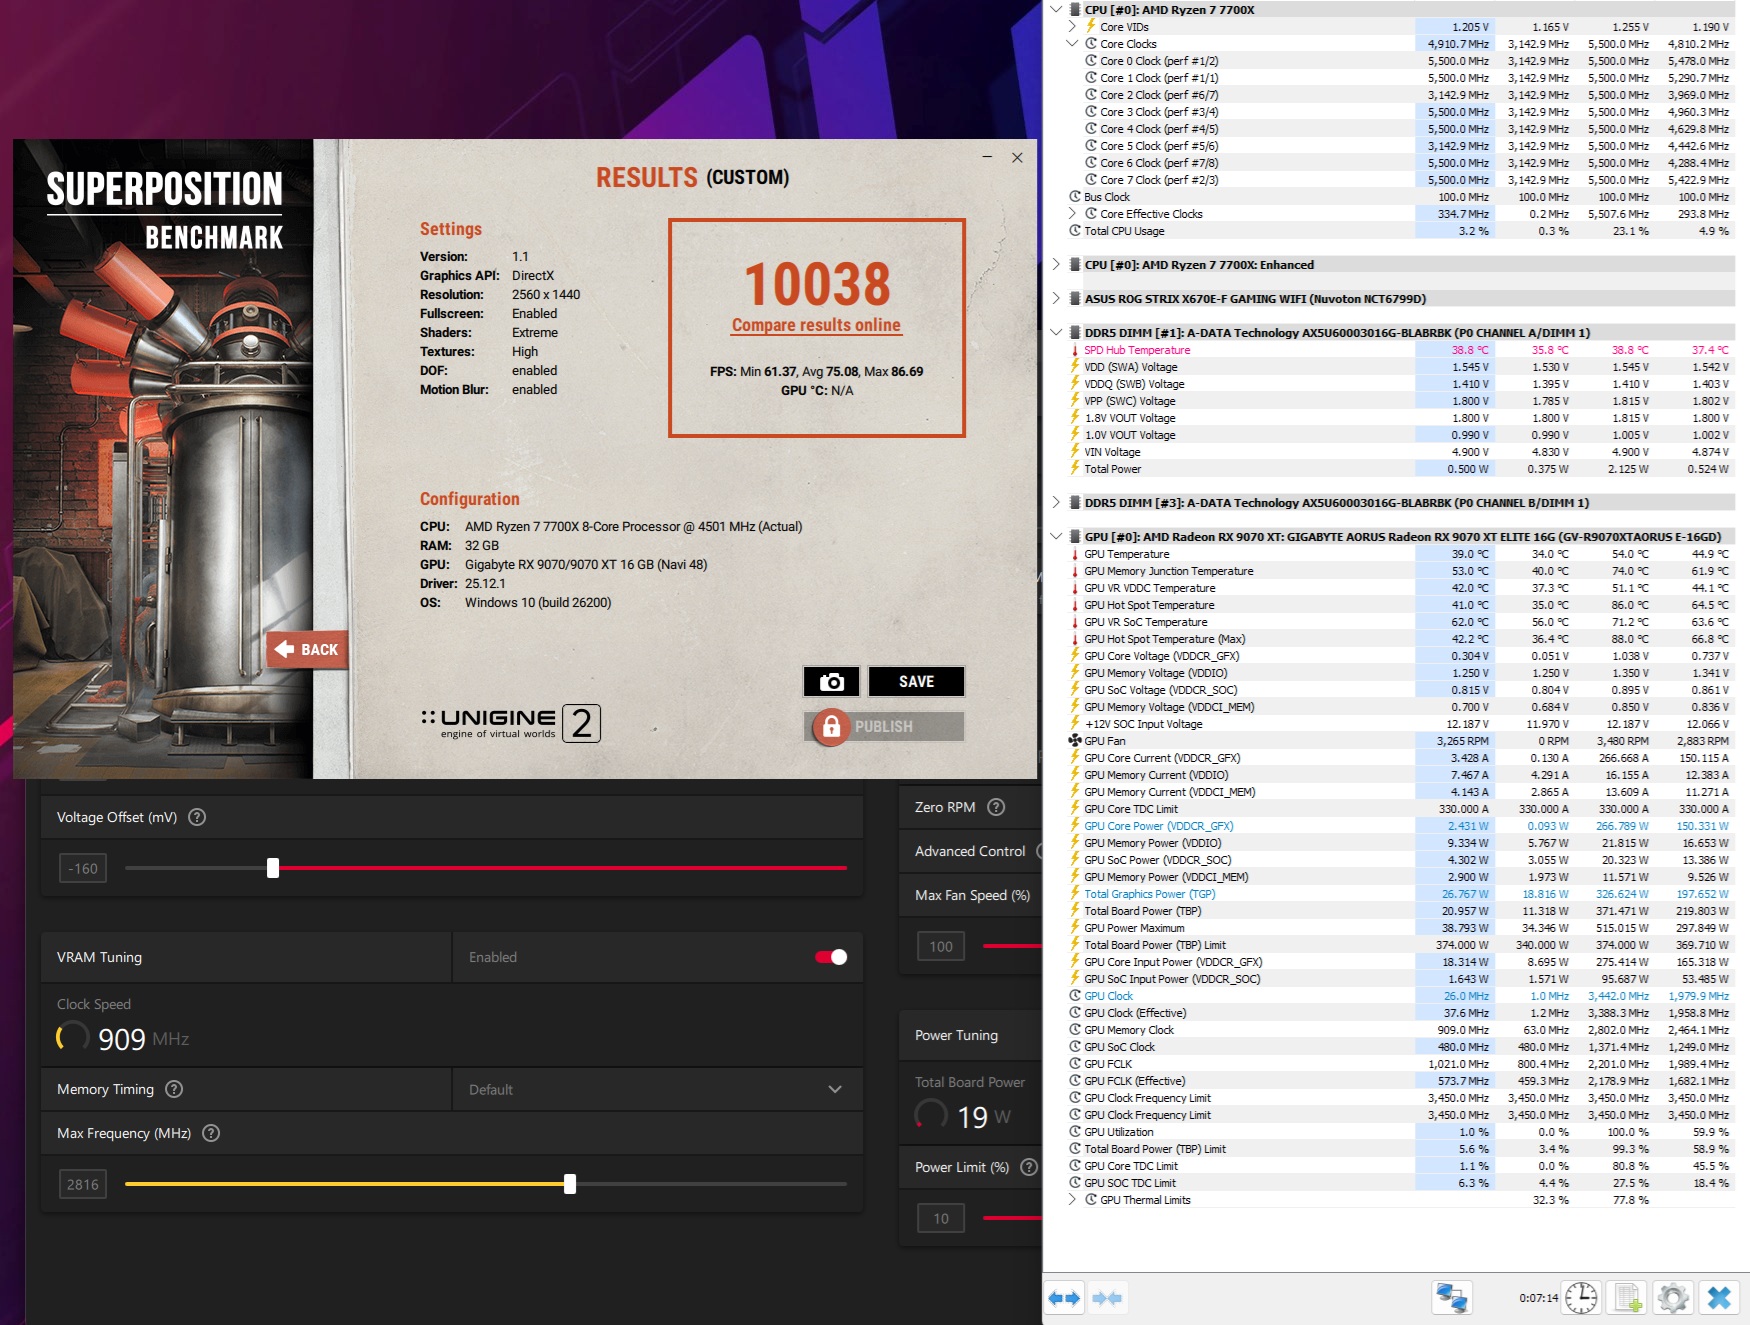
Task: Click the clock icon beside Total CPU Usage
Action: pos(1075,231)
